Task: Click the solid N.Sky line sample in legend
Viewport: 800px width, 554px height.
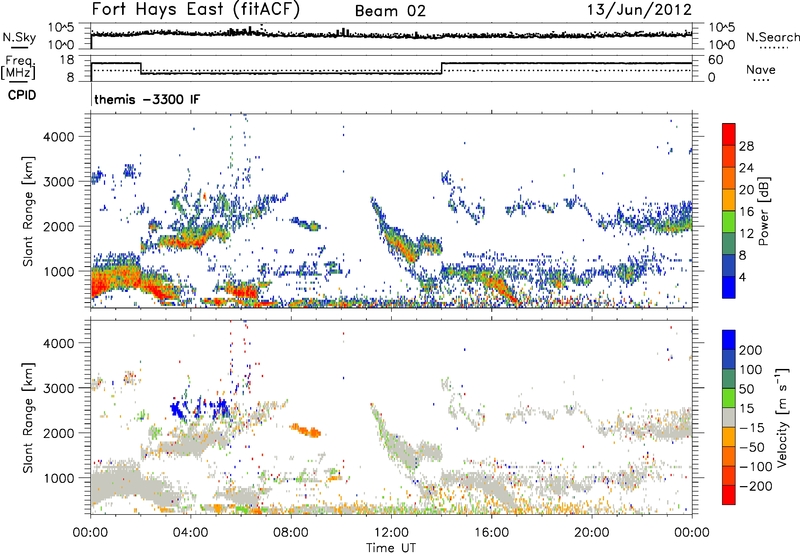Action: [x=19, y=47]
